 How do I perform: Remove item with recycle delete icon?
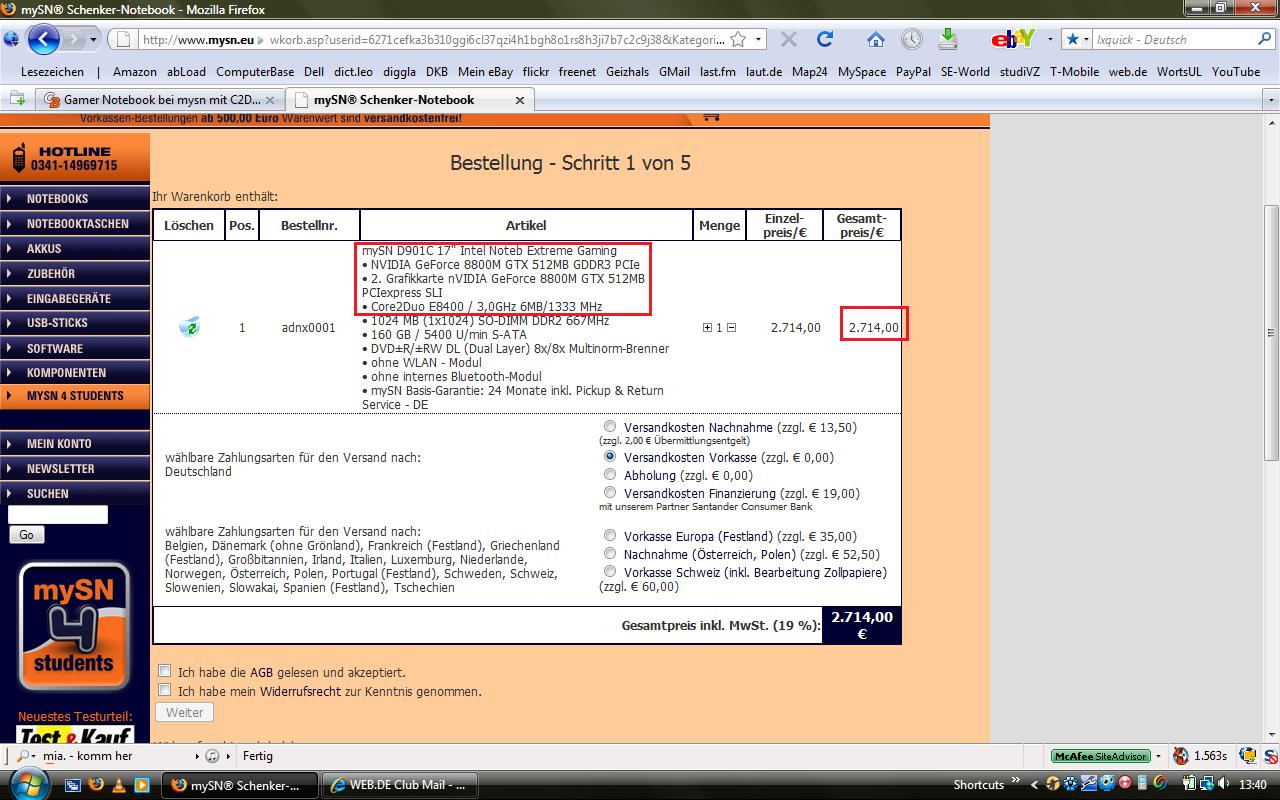(x=189, y=327)
